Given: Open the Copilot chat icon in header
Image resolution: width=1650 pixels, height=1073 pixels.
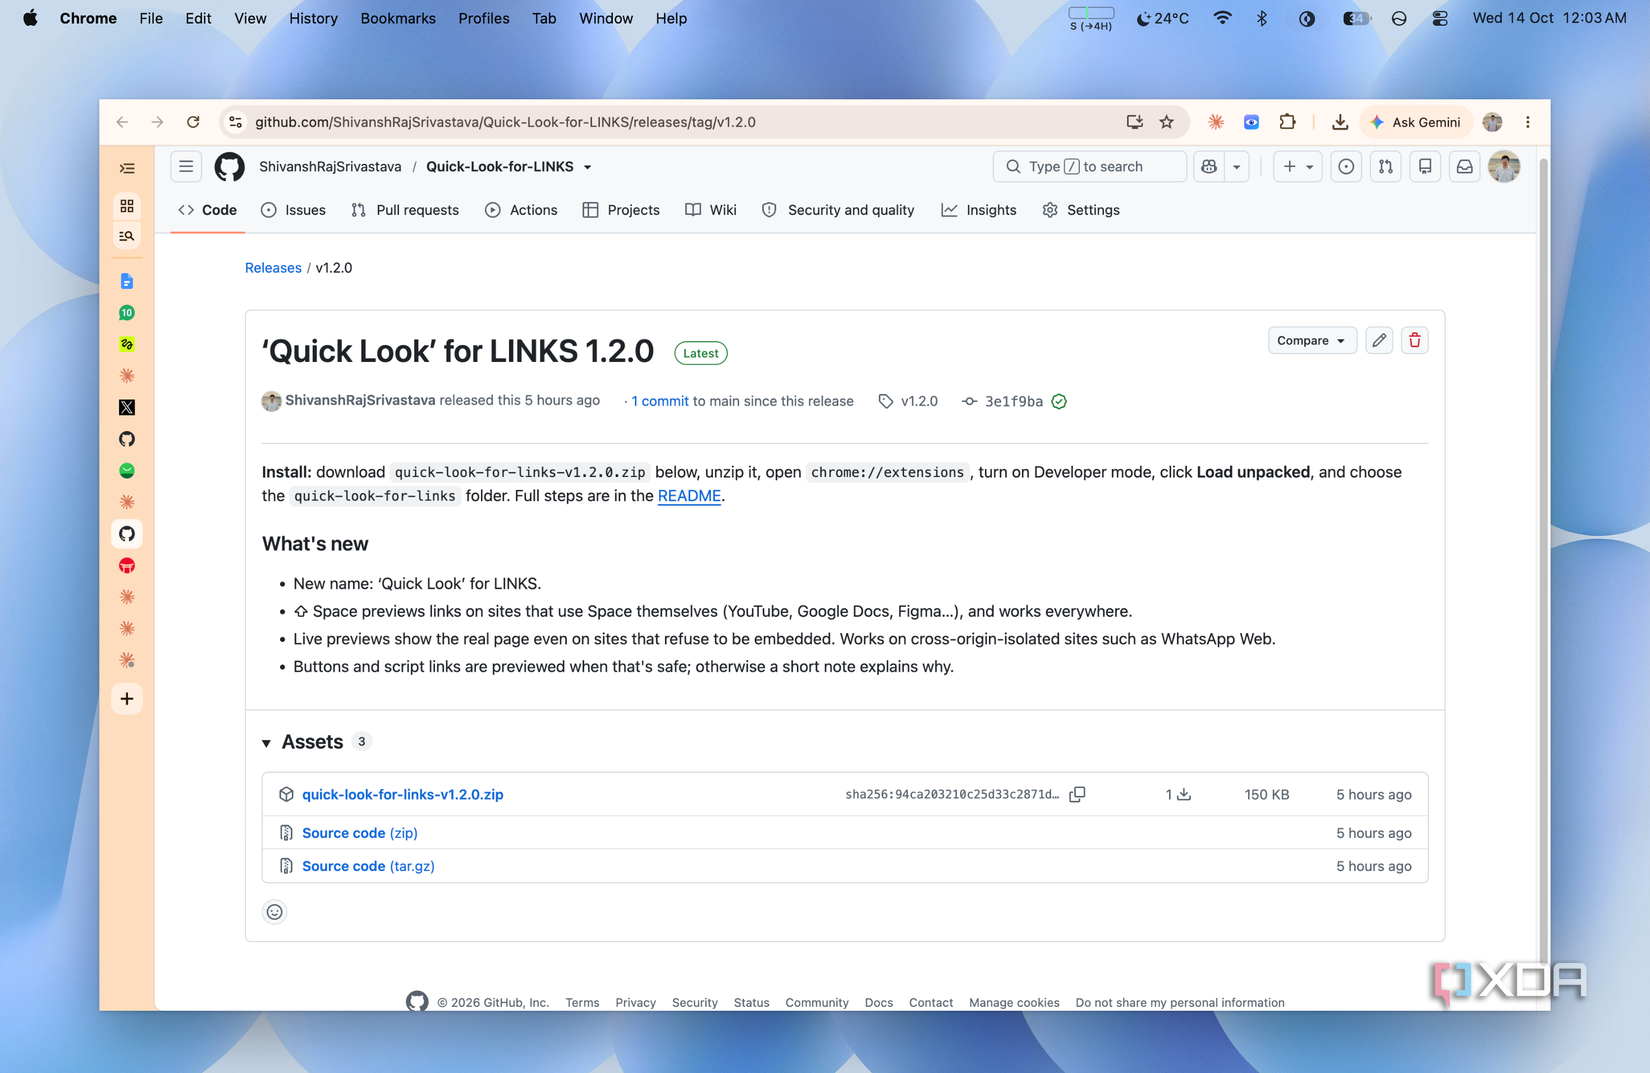Looking at the screenshot, I should (x=1209, y=167).
